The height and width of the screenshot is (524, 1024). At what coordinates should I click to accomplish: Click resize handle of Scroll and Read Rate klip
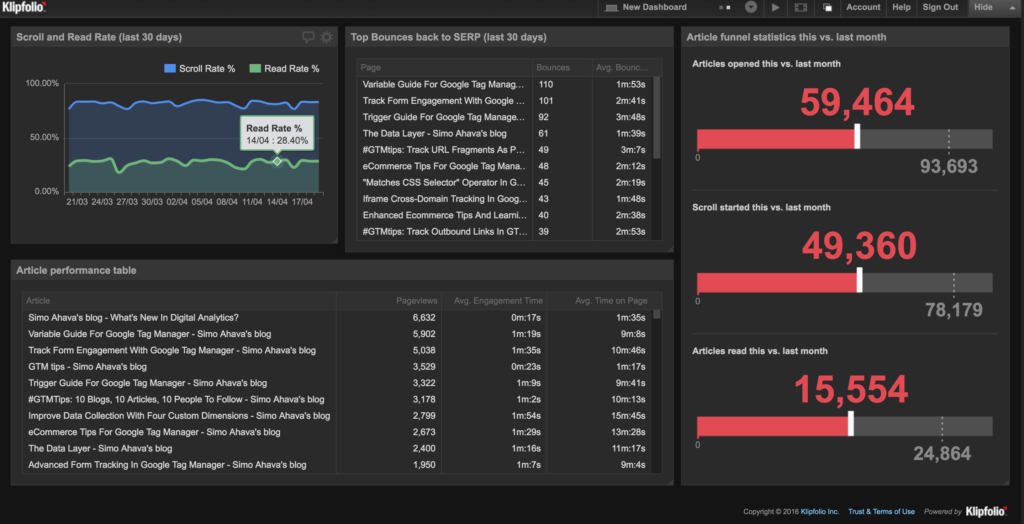point(335,241)
